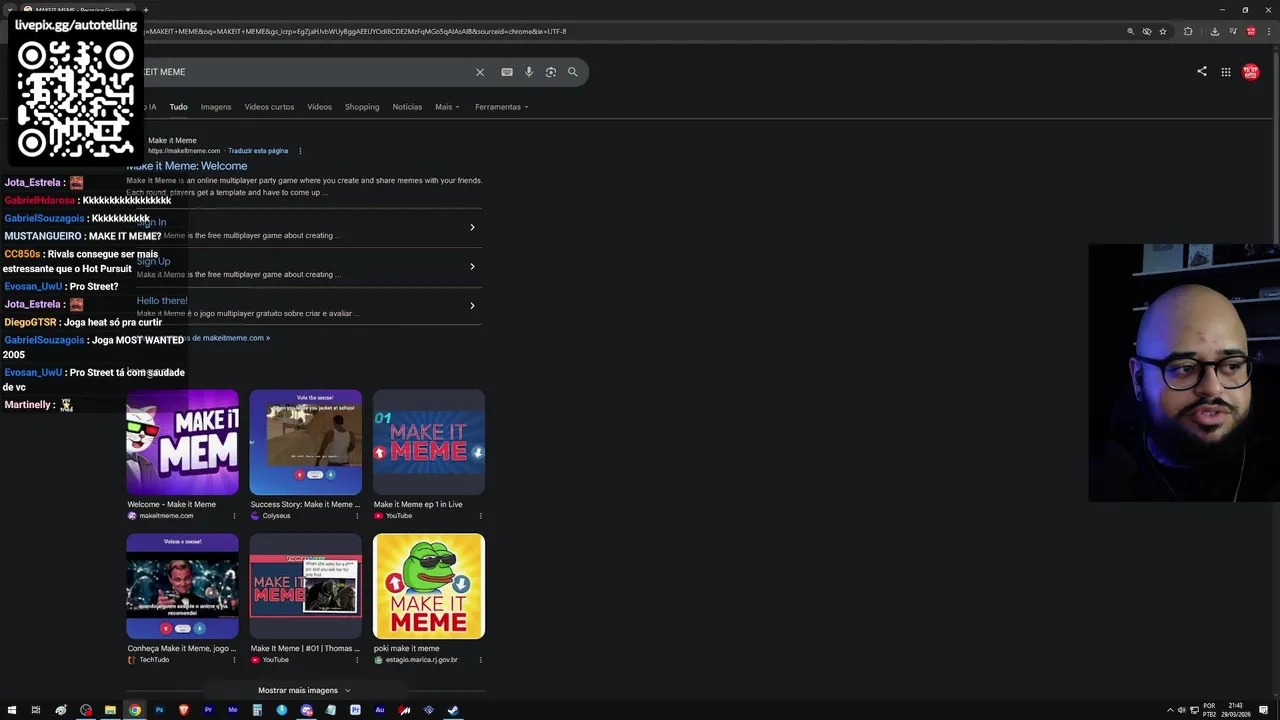Open 'Make it Meme: Welcome' result link
Viewport: 1280px width, 720px height.
tap(187, 166)
